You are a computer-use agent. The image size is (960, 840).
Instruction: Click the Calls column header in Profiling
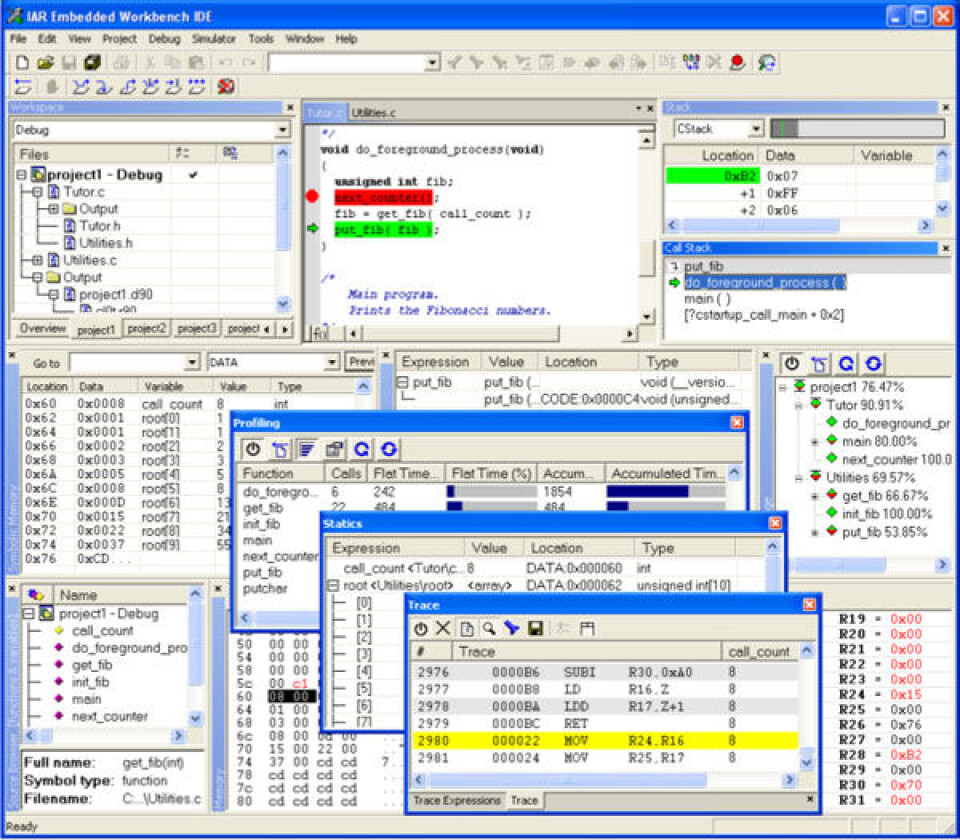(x=346, y=473)
